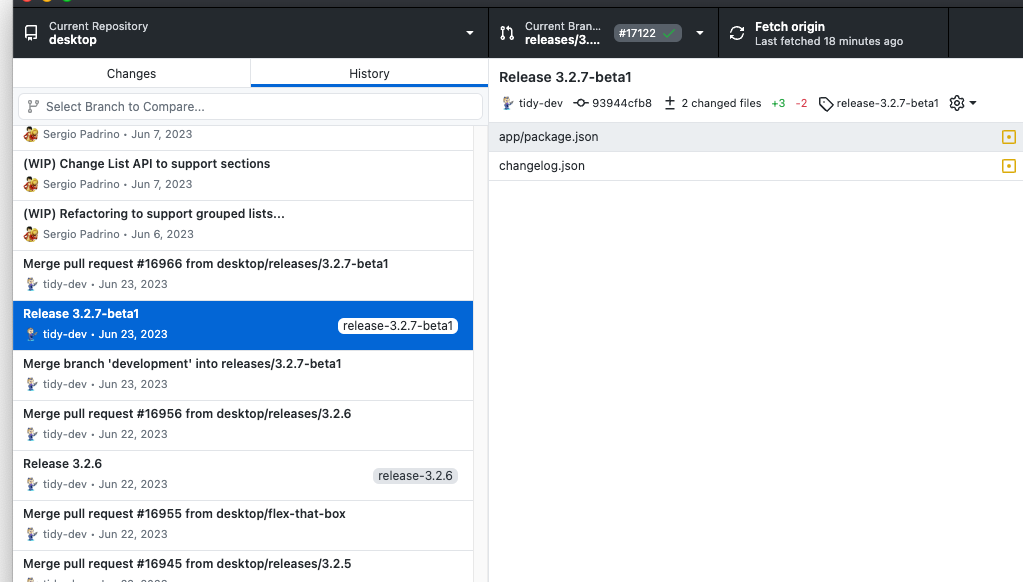Viewport: 1023px width, 582px height.
Task: Switch to the History tab
Action: pyautogui.click(x=369, y=73)
